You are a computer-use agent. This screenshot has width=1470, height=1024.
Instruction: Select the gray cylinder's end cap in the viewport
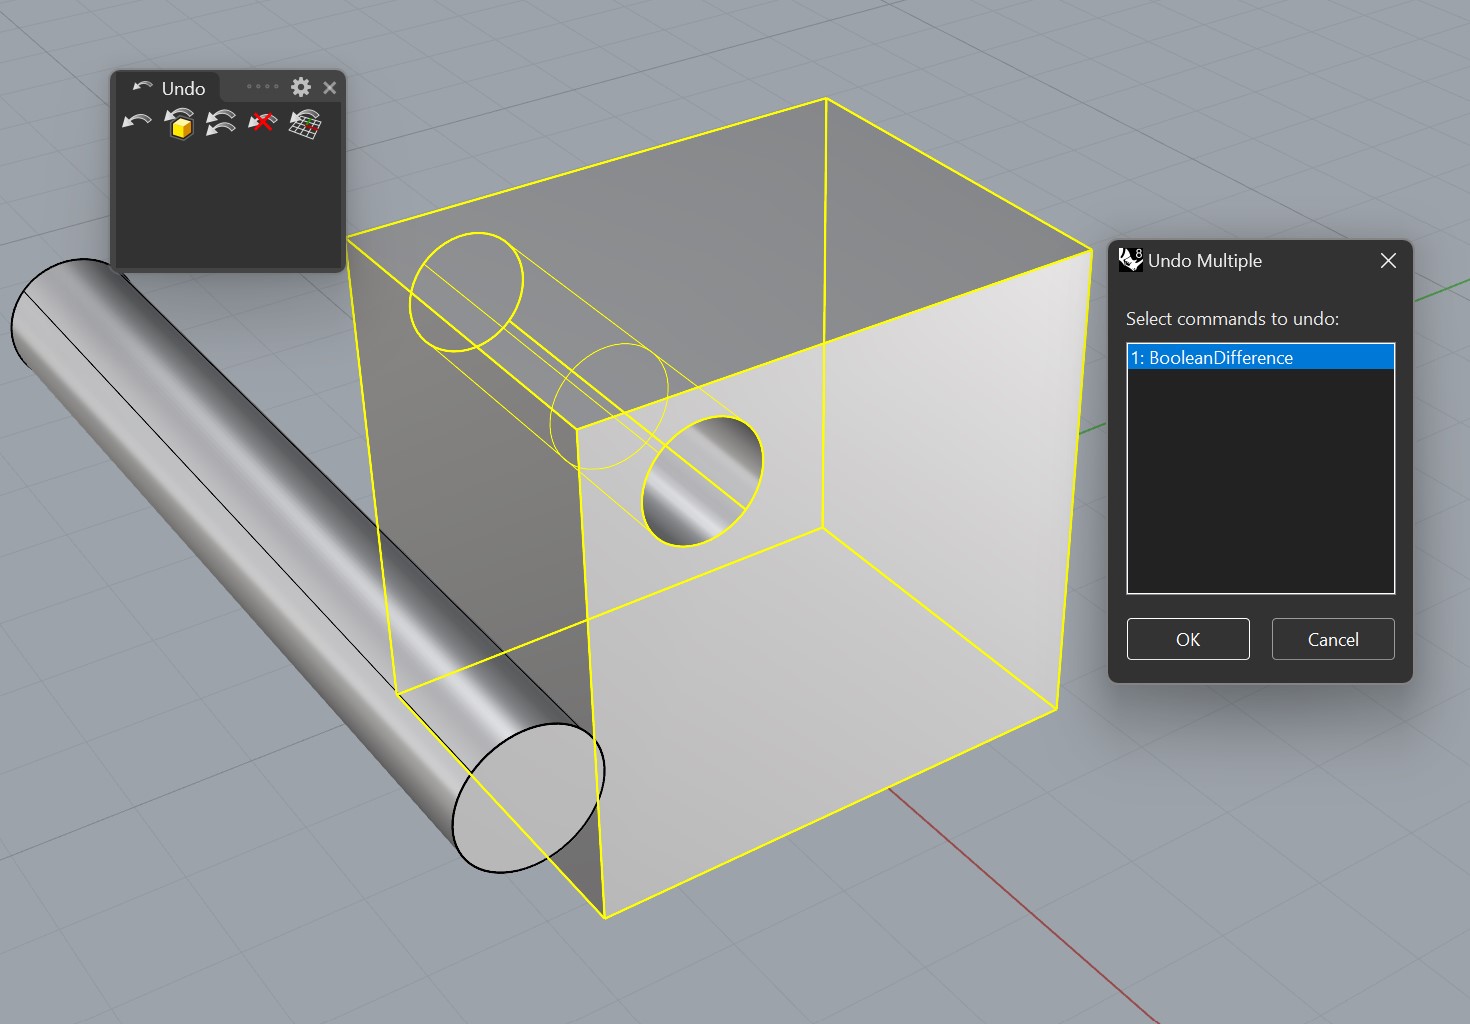click(x=528, y=797)
